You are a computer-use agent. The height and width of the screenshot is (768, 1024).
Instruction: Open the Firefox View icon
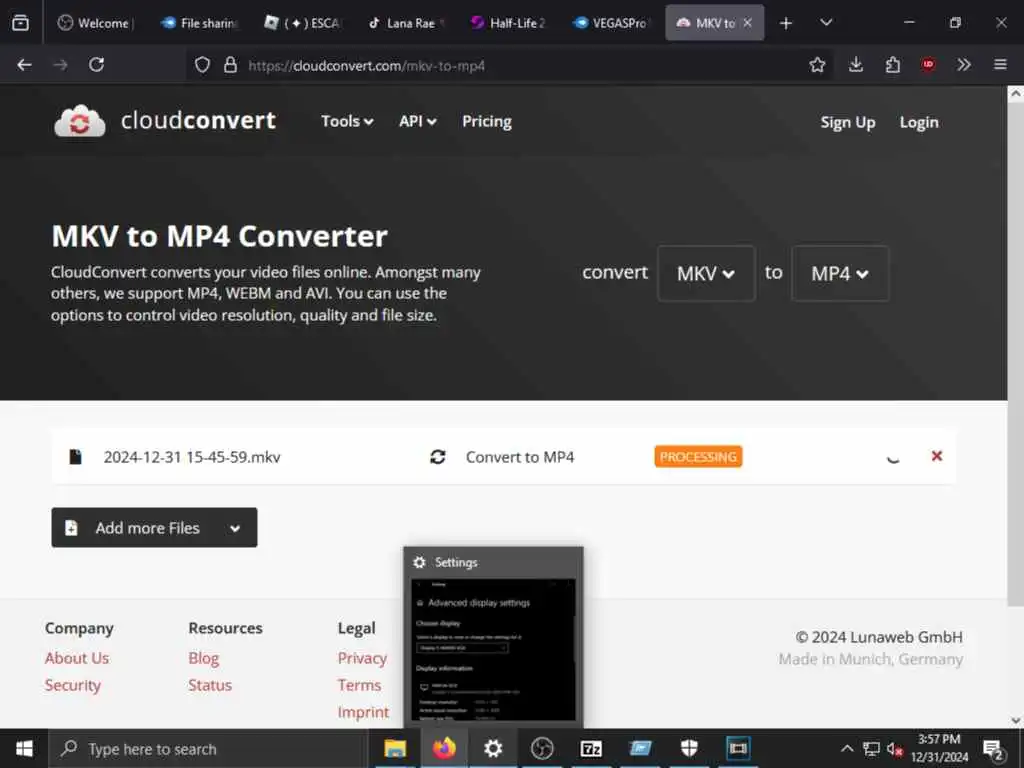coord(20,23)
